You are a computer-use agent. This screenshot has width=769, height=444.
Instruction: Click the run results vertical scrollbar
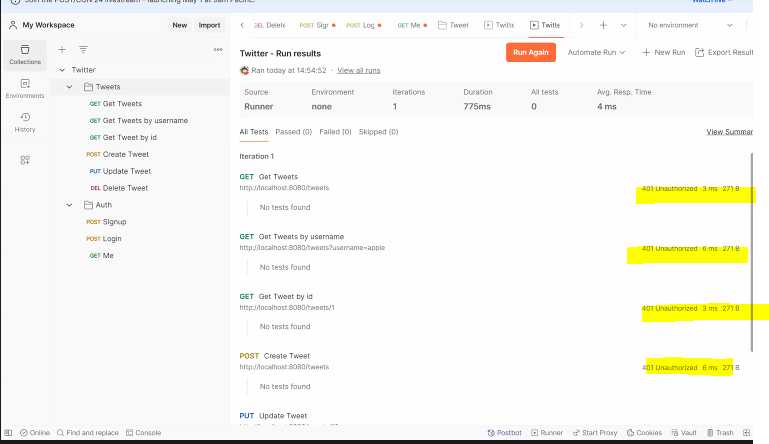pyautogui.click(x=751, y=252)
